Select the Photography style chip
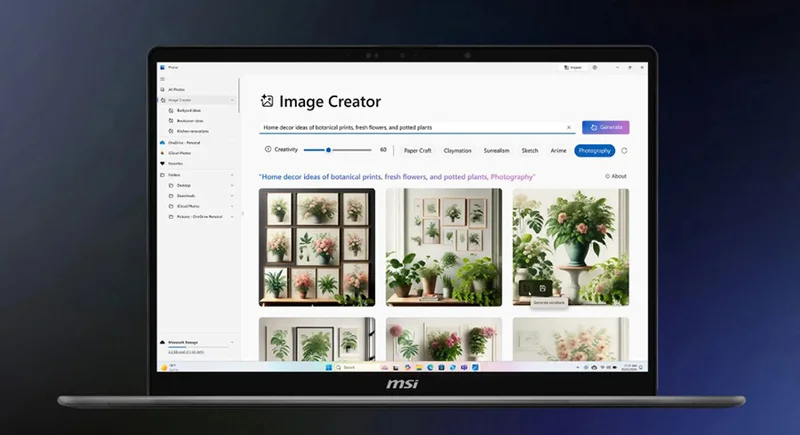 pos(595,150)
